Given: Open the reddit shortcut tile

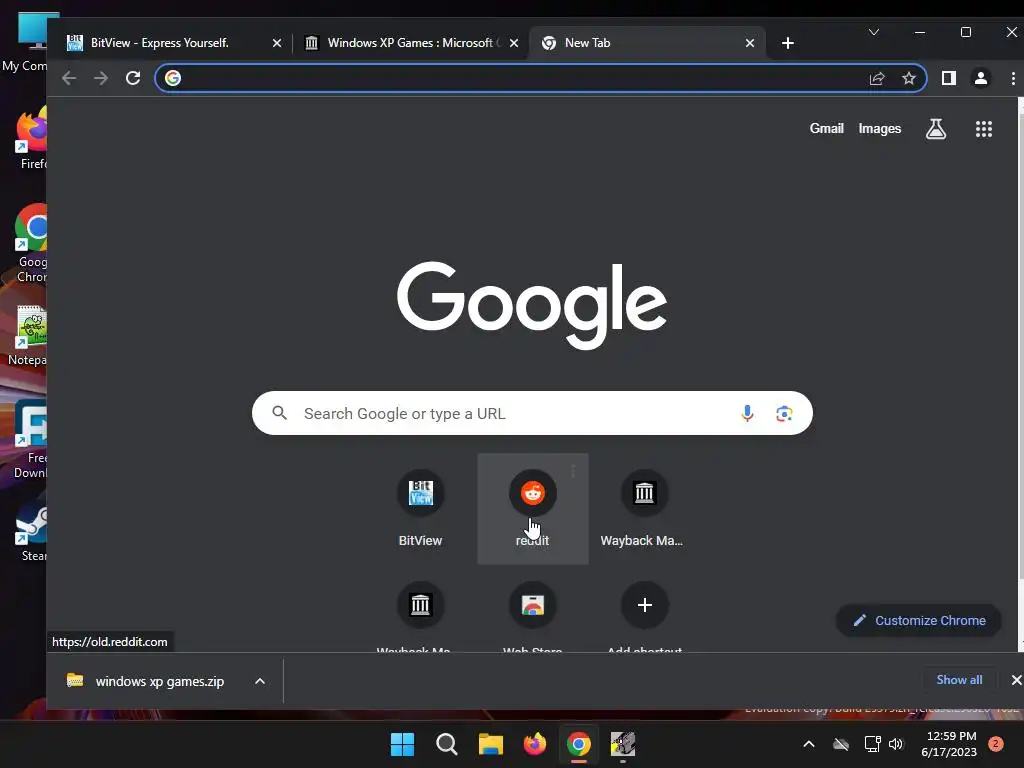Looking at the screenshot, I should click(533, 509).
